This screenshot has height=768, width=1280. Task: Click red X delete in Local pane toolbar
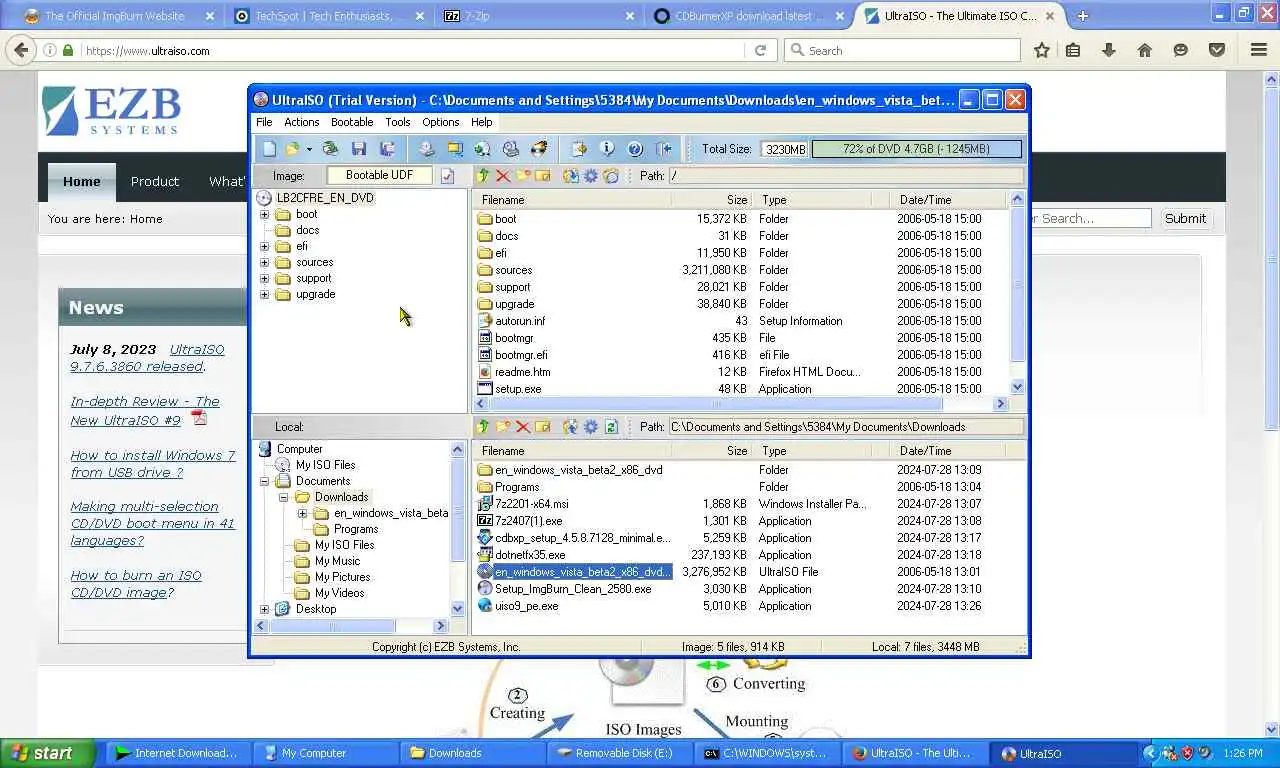point(523,427)
